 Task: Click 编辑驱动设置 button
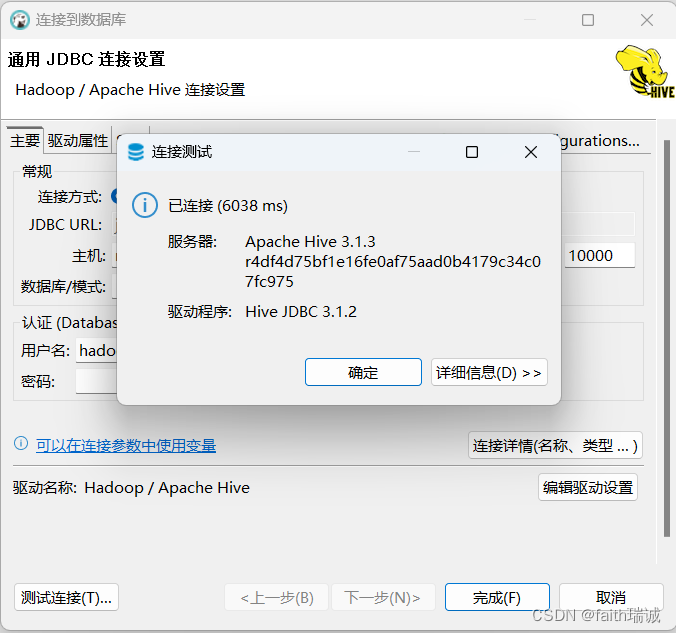588,487
